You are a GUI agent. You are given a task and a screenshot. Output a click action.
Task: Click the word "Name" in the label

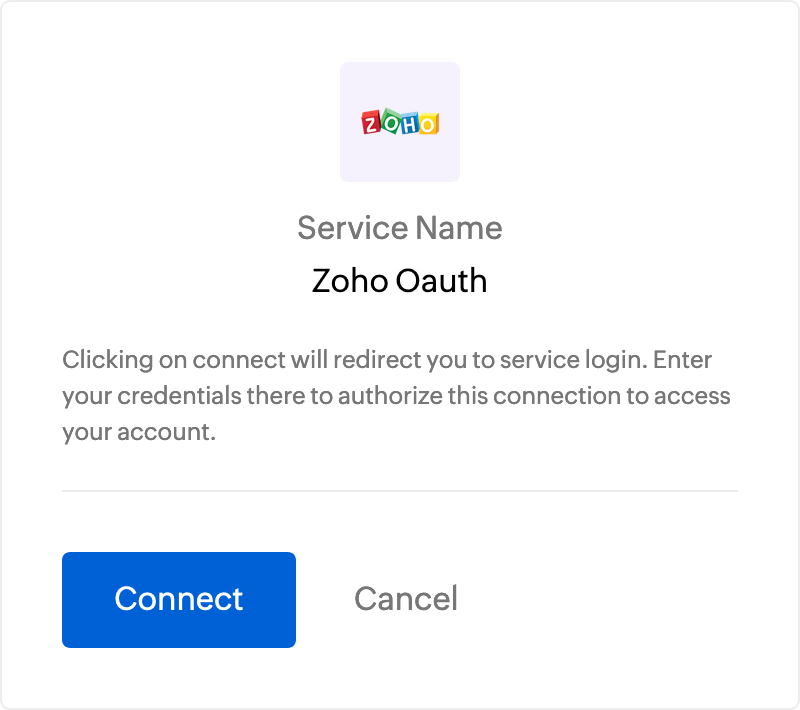[459, 228]
